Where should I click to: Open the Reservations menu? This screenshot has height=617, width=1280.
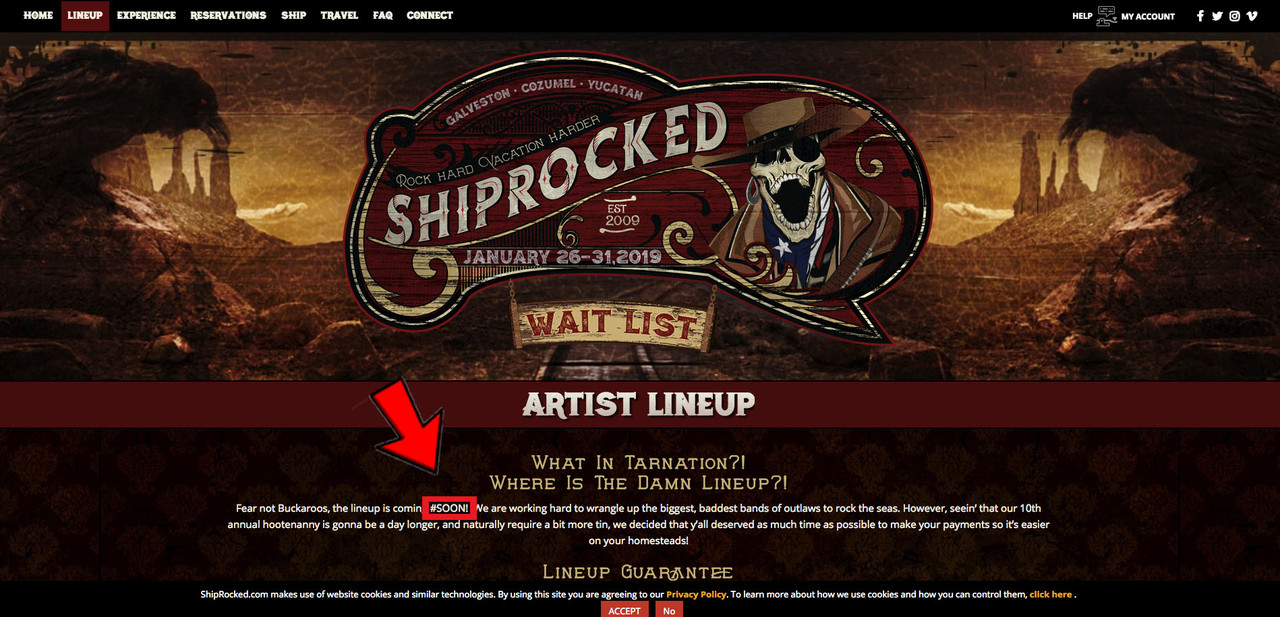(x=228, y=16)
